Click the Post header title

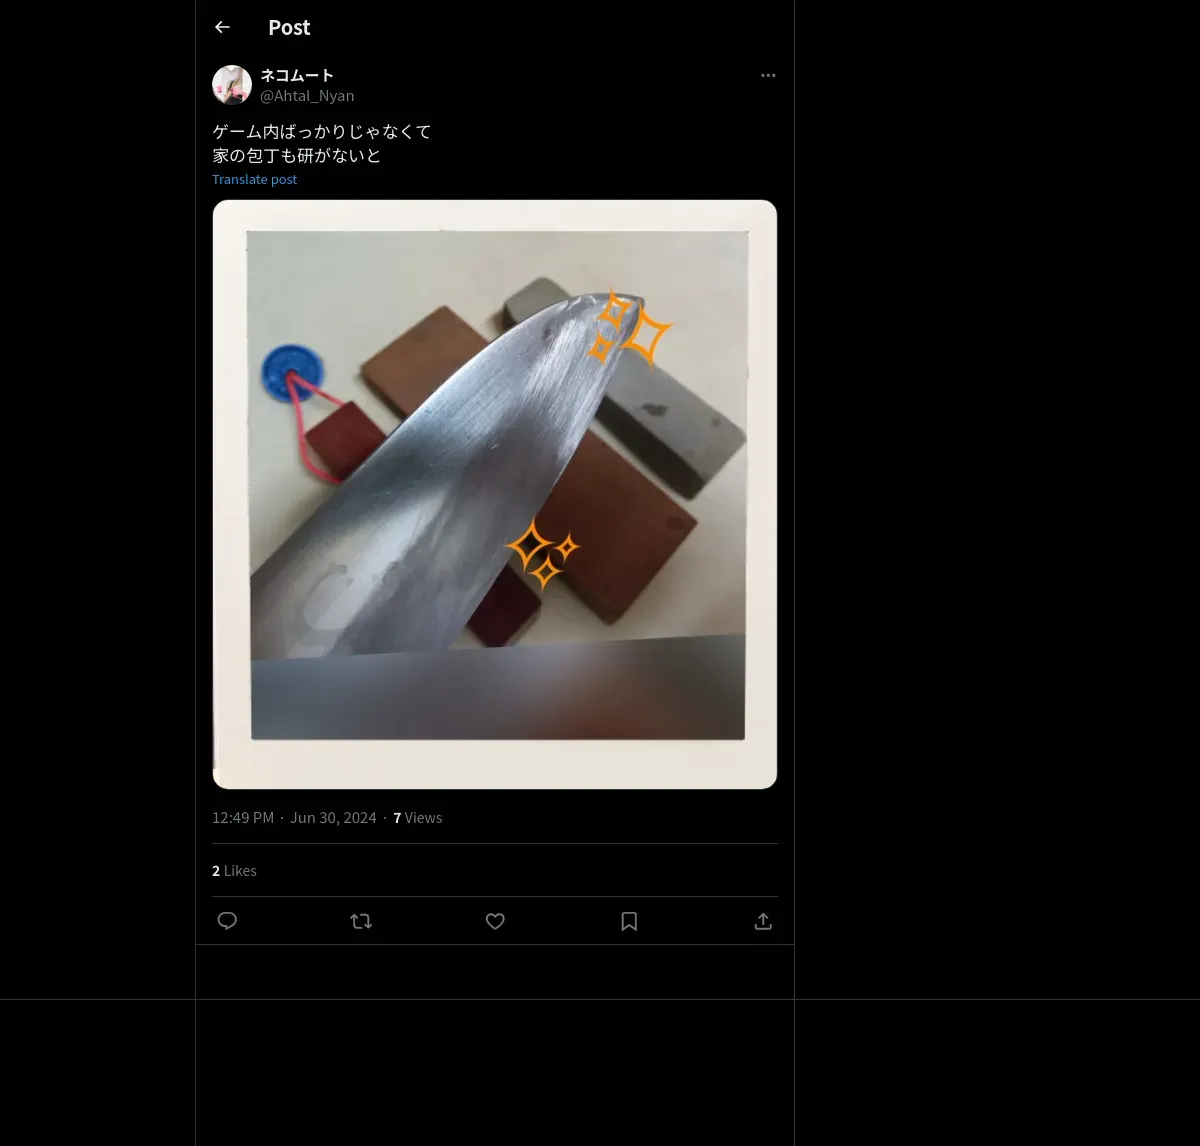[289, 27]
